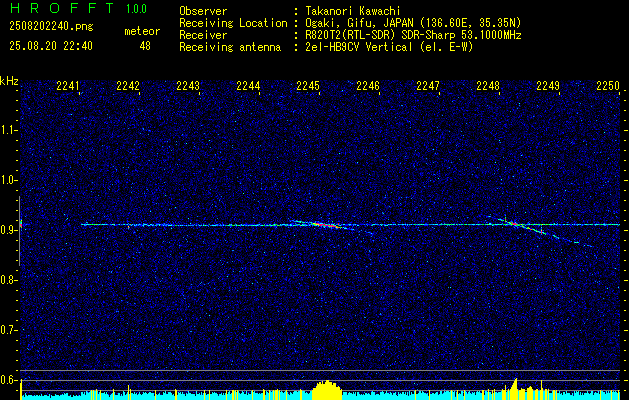
Task: Click the 0.6 frequency axis label
Action: [7, 380]
